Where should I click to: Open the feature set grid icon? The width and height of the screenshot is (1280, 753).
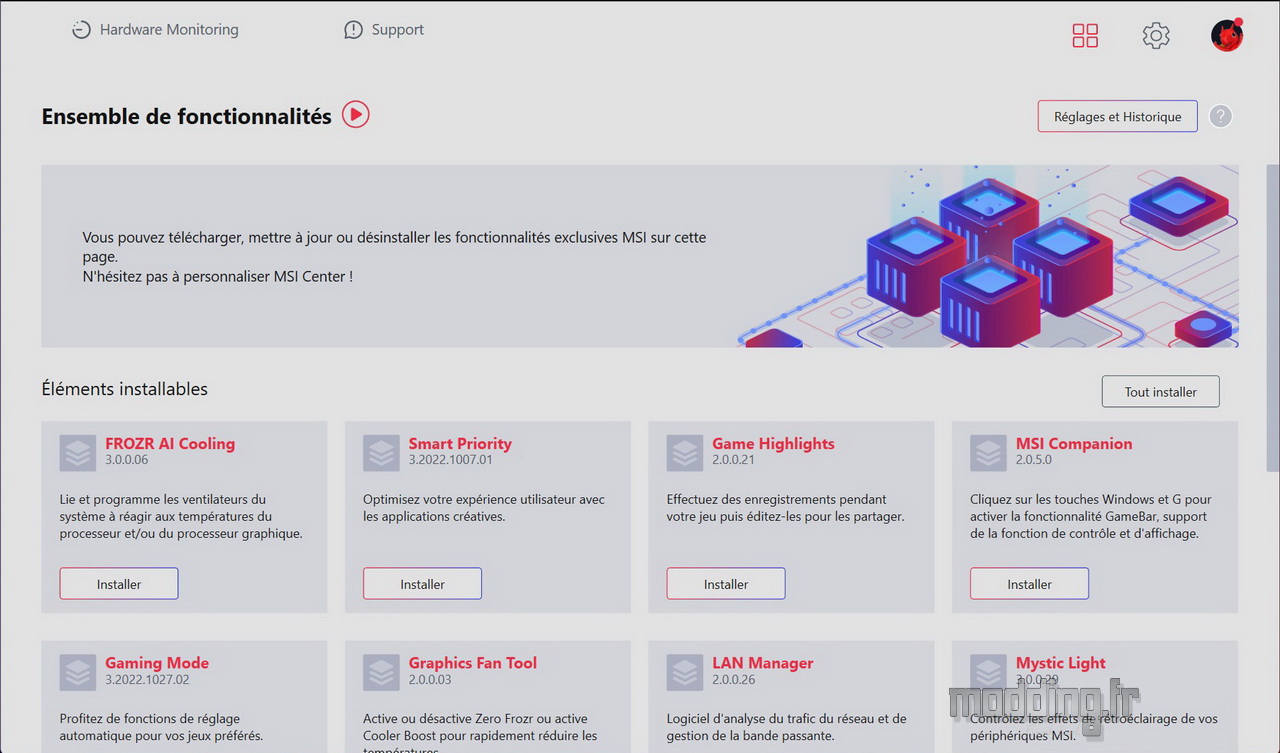(1085, 36)
